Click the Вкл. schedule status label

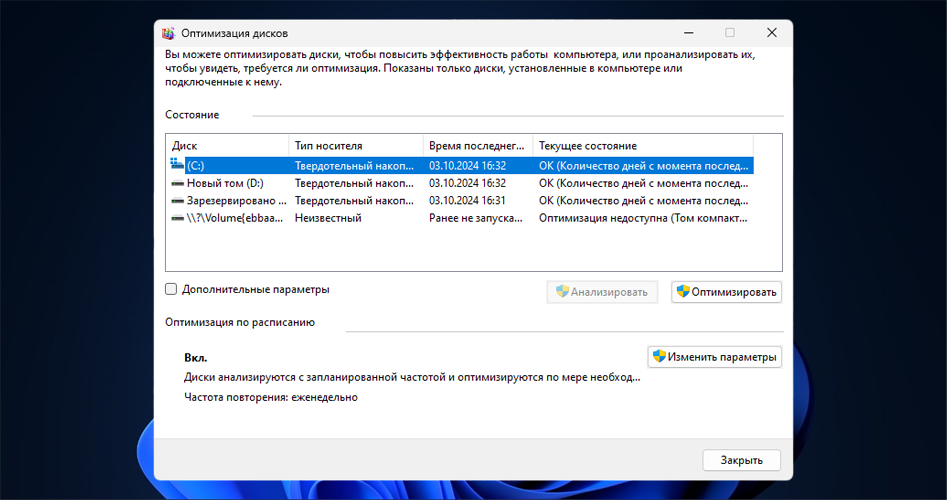pyautogui.click(x=196, y=358)
